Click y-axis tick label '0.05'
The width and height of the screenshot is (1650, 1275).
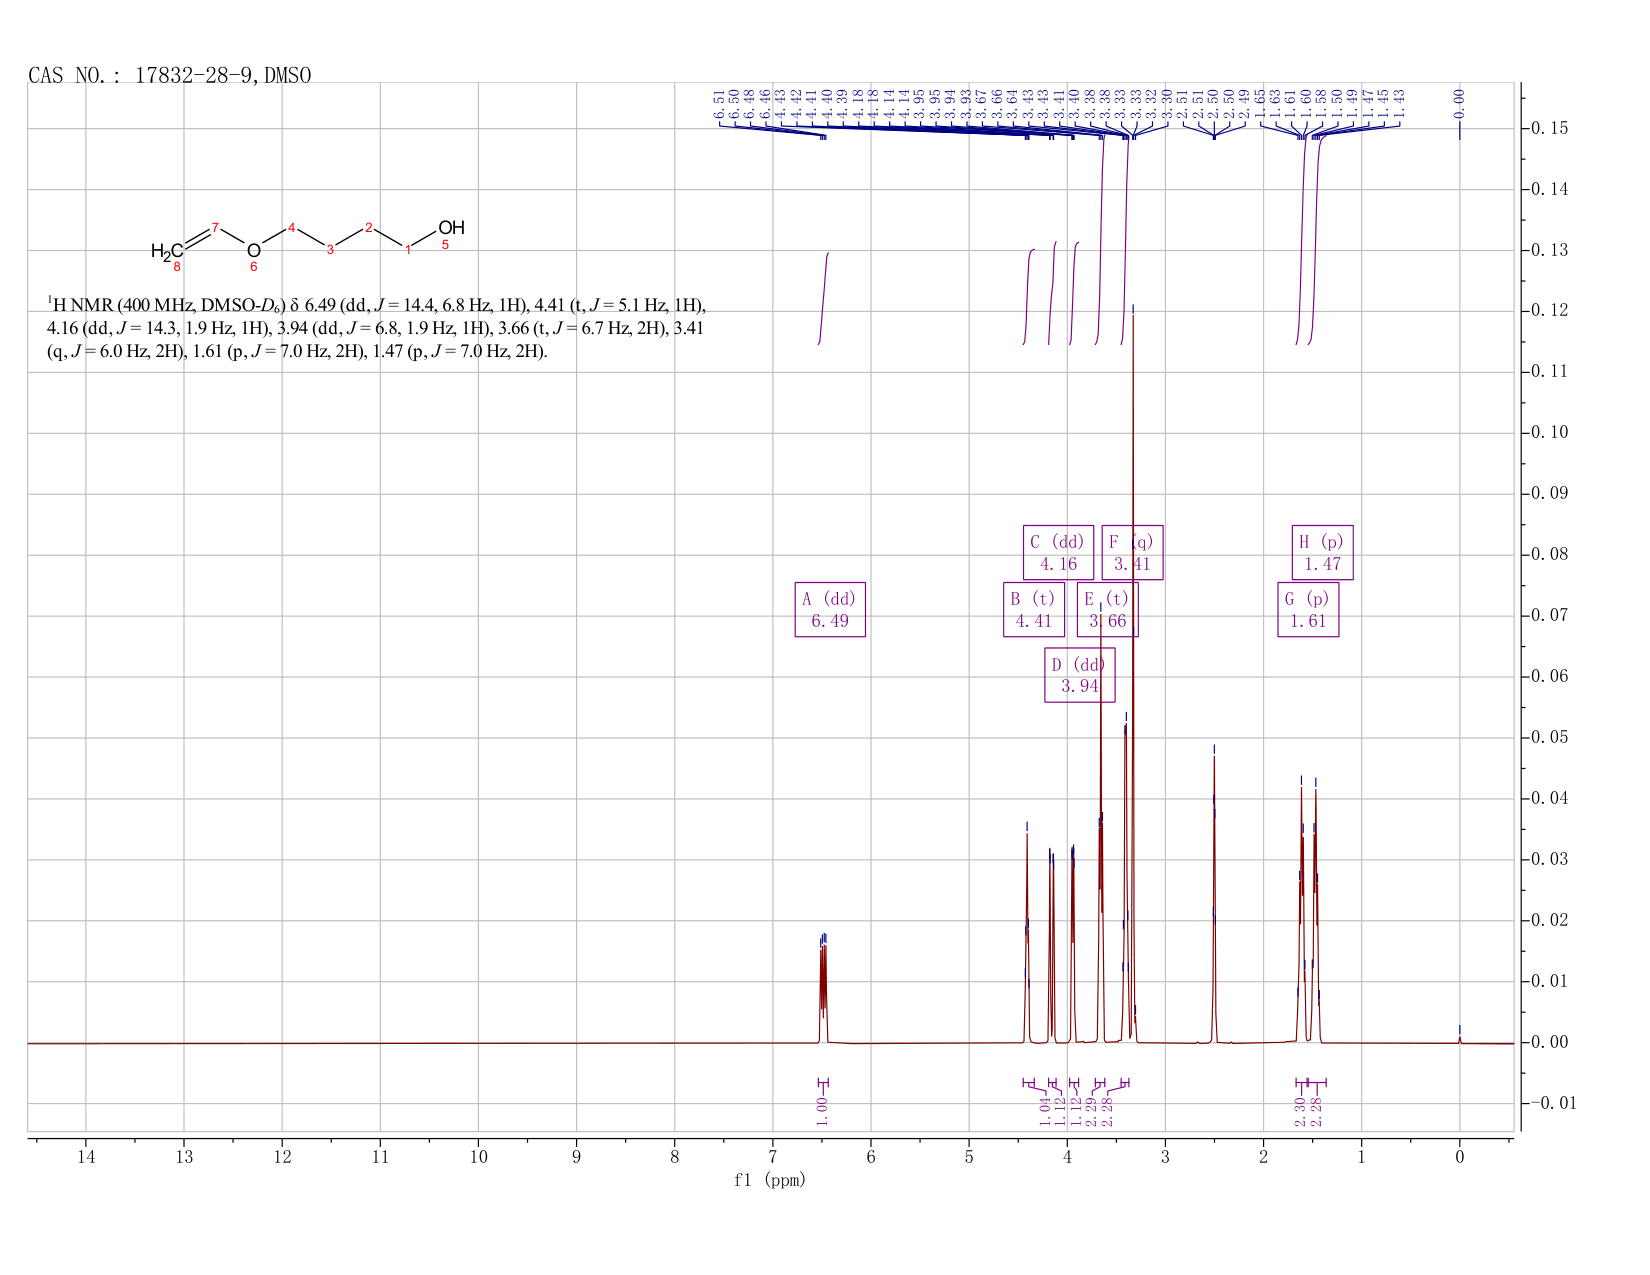point(1548,738)
